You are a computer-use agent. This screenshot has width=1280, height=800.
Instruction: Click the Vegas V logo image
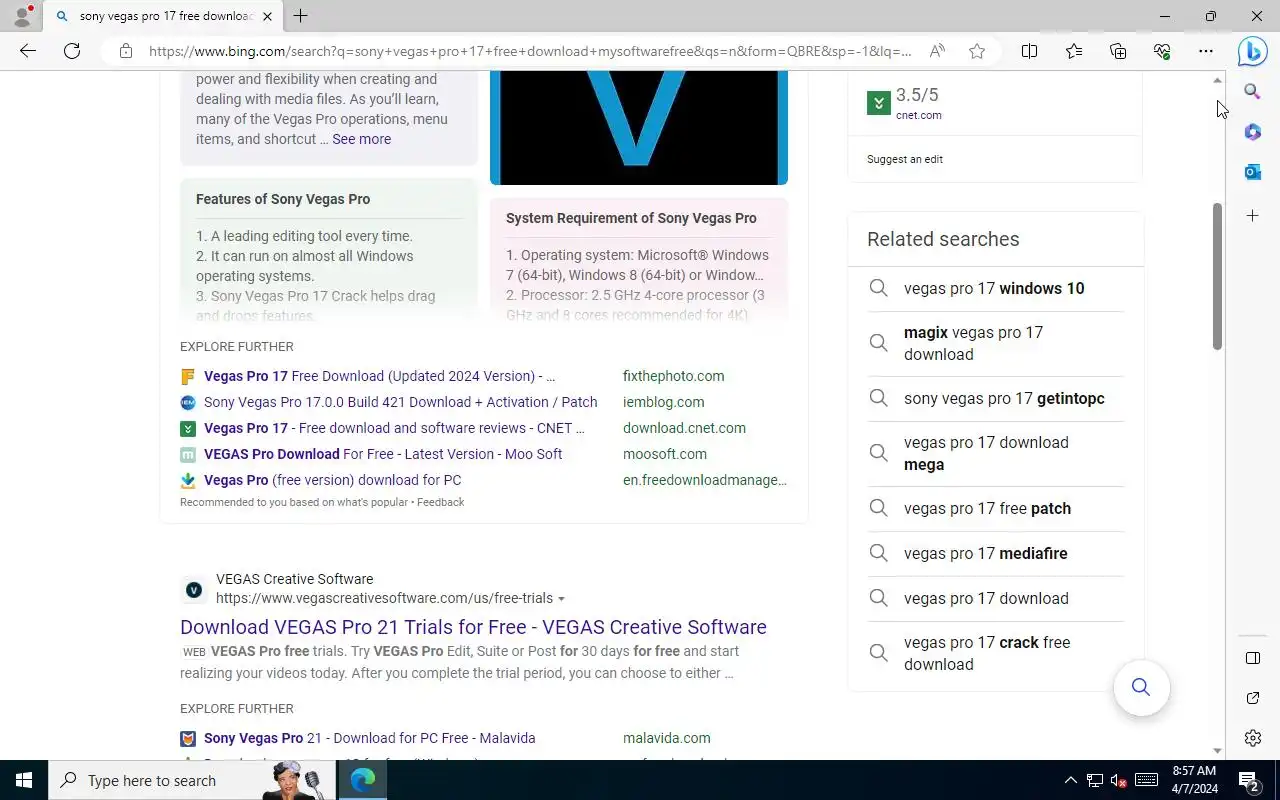[x=638, y=127]
